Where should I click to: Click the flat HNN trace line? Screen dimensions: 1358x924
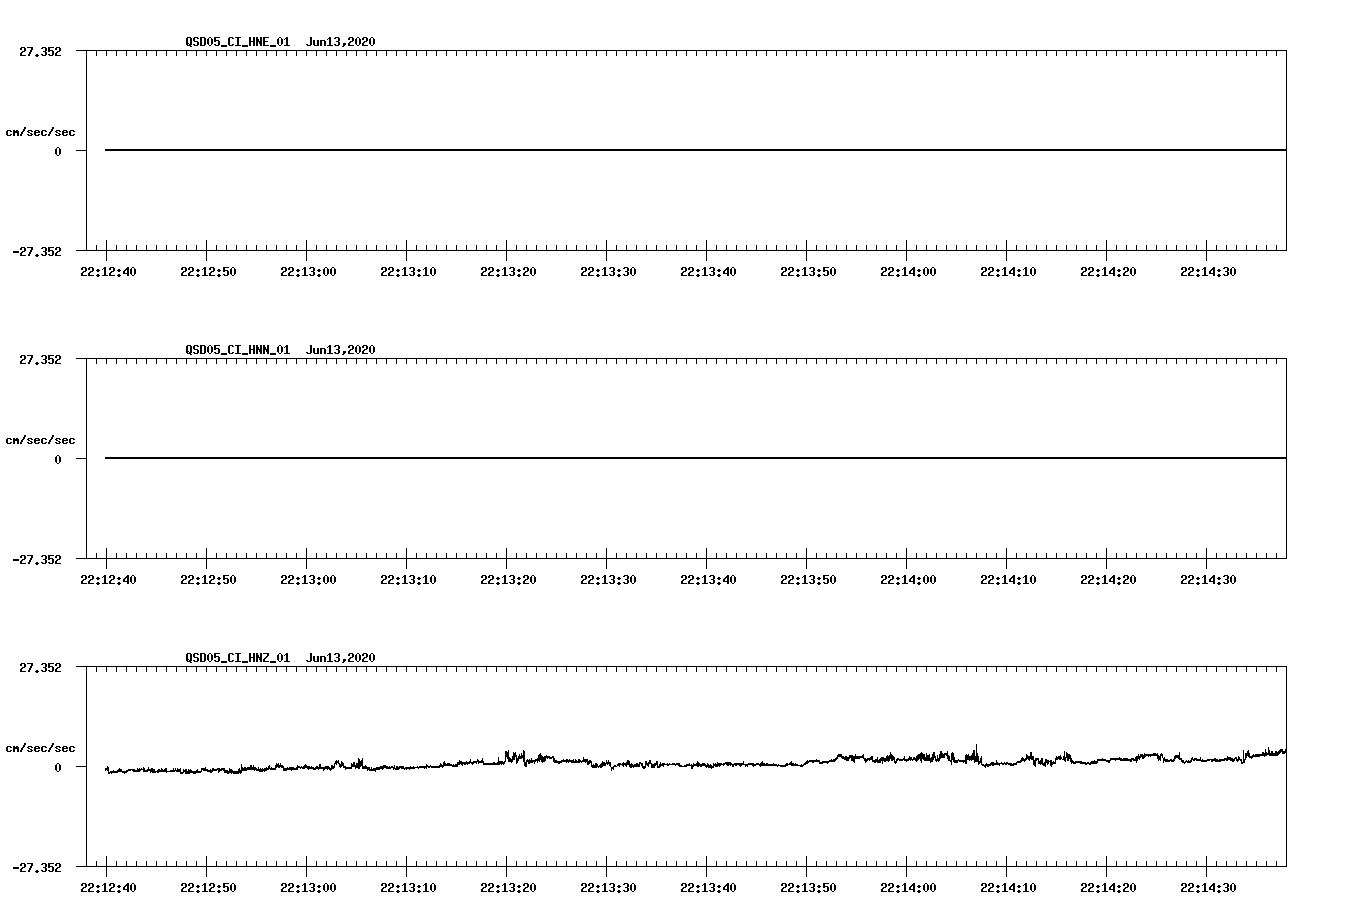pos(696,458)
